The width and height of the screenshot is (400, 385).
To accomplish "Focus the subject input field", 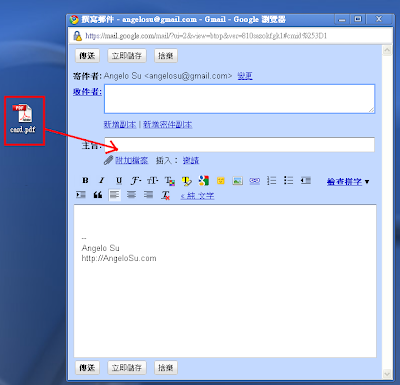I will [x=239, y=145].
